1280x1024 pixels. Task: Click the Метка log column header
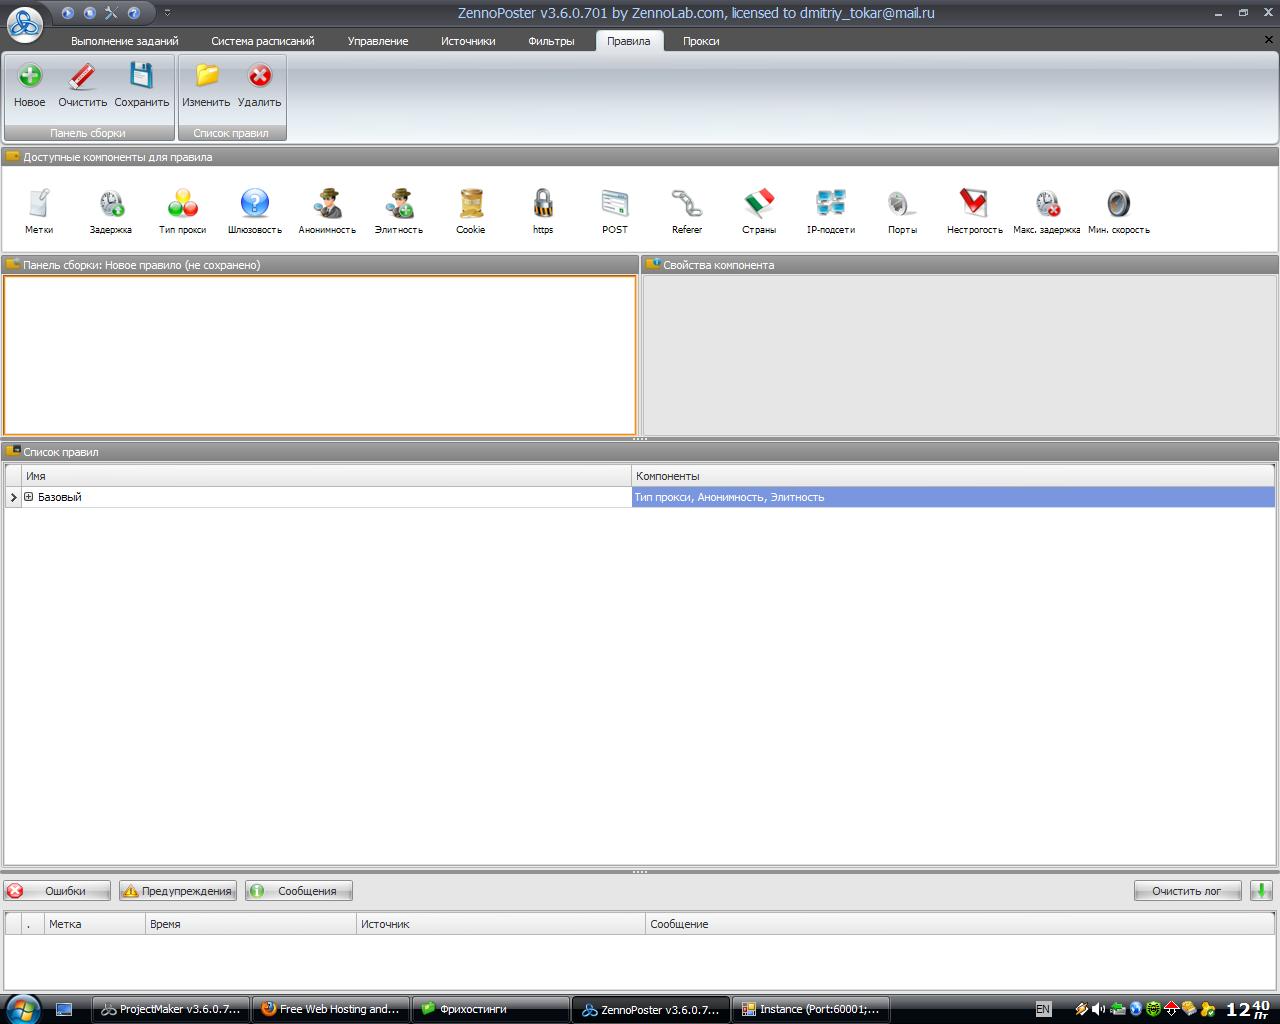pos(94,924)
